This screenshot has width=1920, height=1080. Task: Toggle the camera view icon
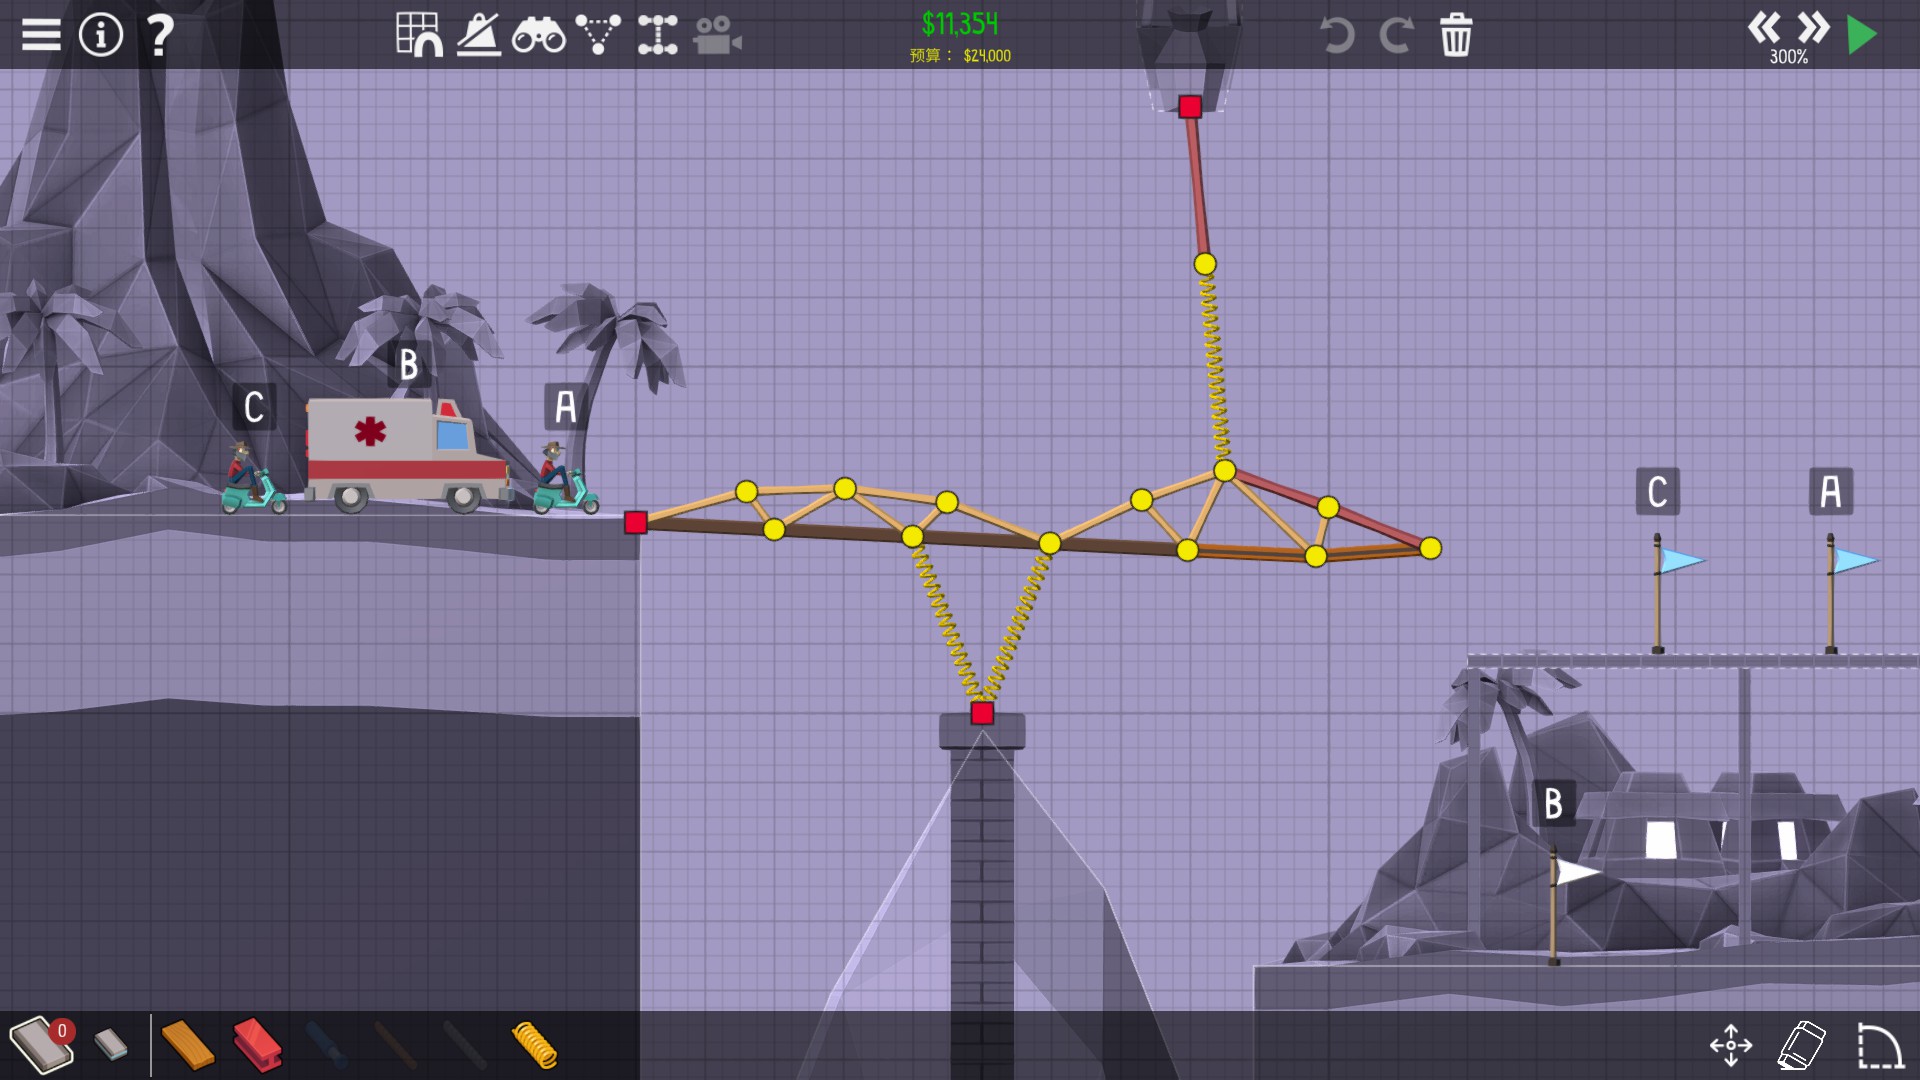pos(717,35)
